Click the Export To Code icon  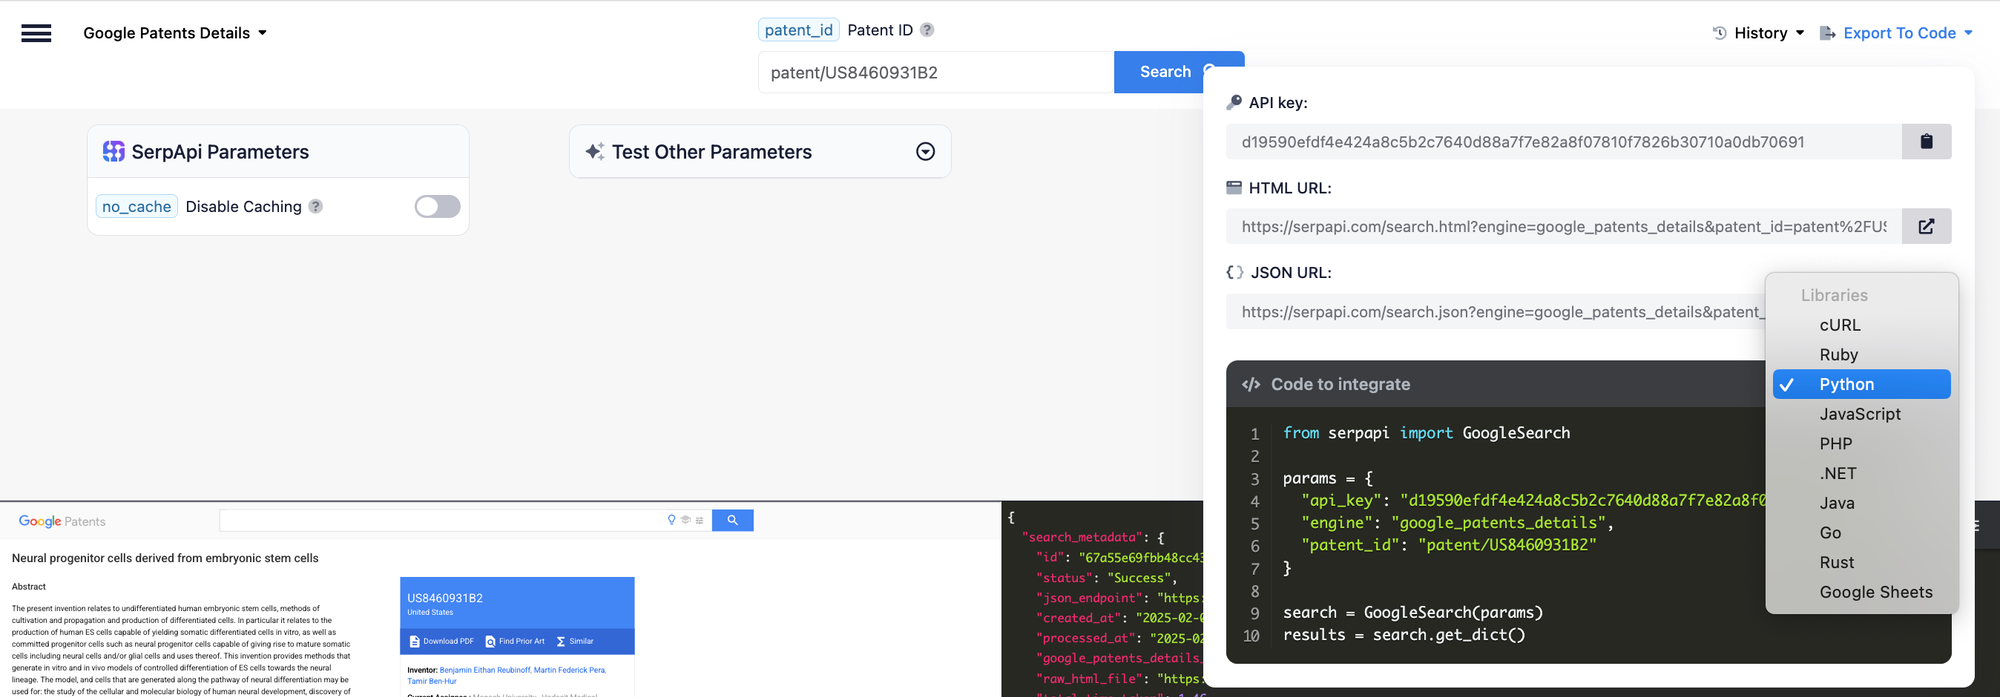(1827, 33)
